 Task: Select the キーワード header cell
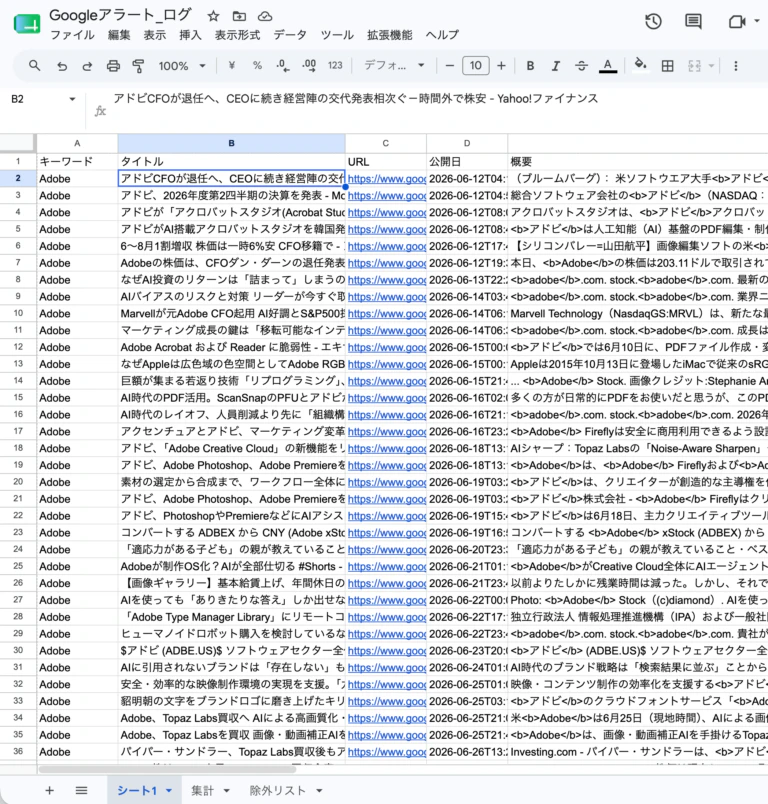click(77, 162)
